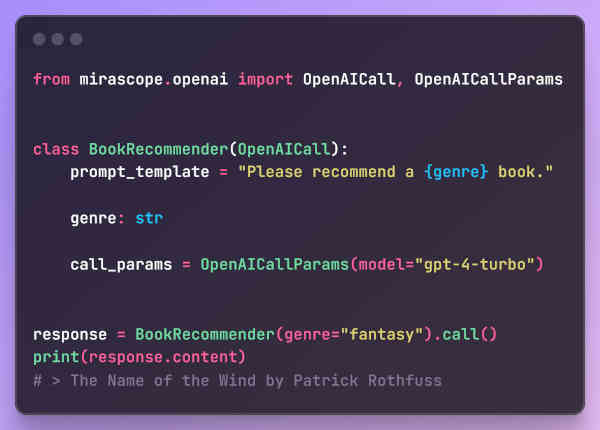Click 'OpenAICallParams' in call_params assignment

pyautogui.click(x=274, y=264)
